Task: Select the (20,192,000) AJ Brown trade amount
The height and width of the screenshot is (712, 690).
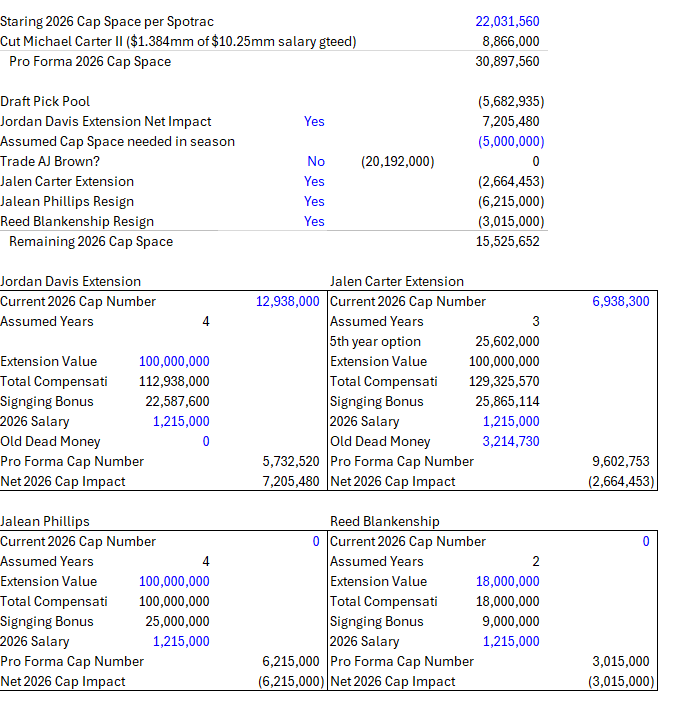Action: (397, 161)
